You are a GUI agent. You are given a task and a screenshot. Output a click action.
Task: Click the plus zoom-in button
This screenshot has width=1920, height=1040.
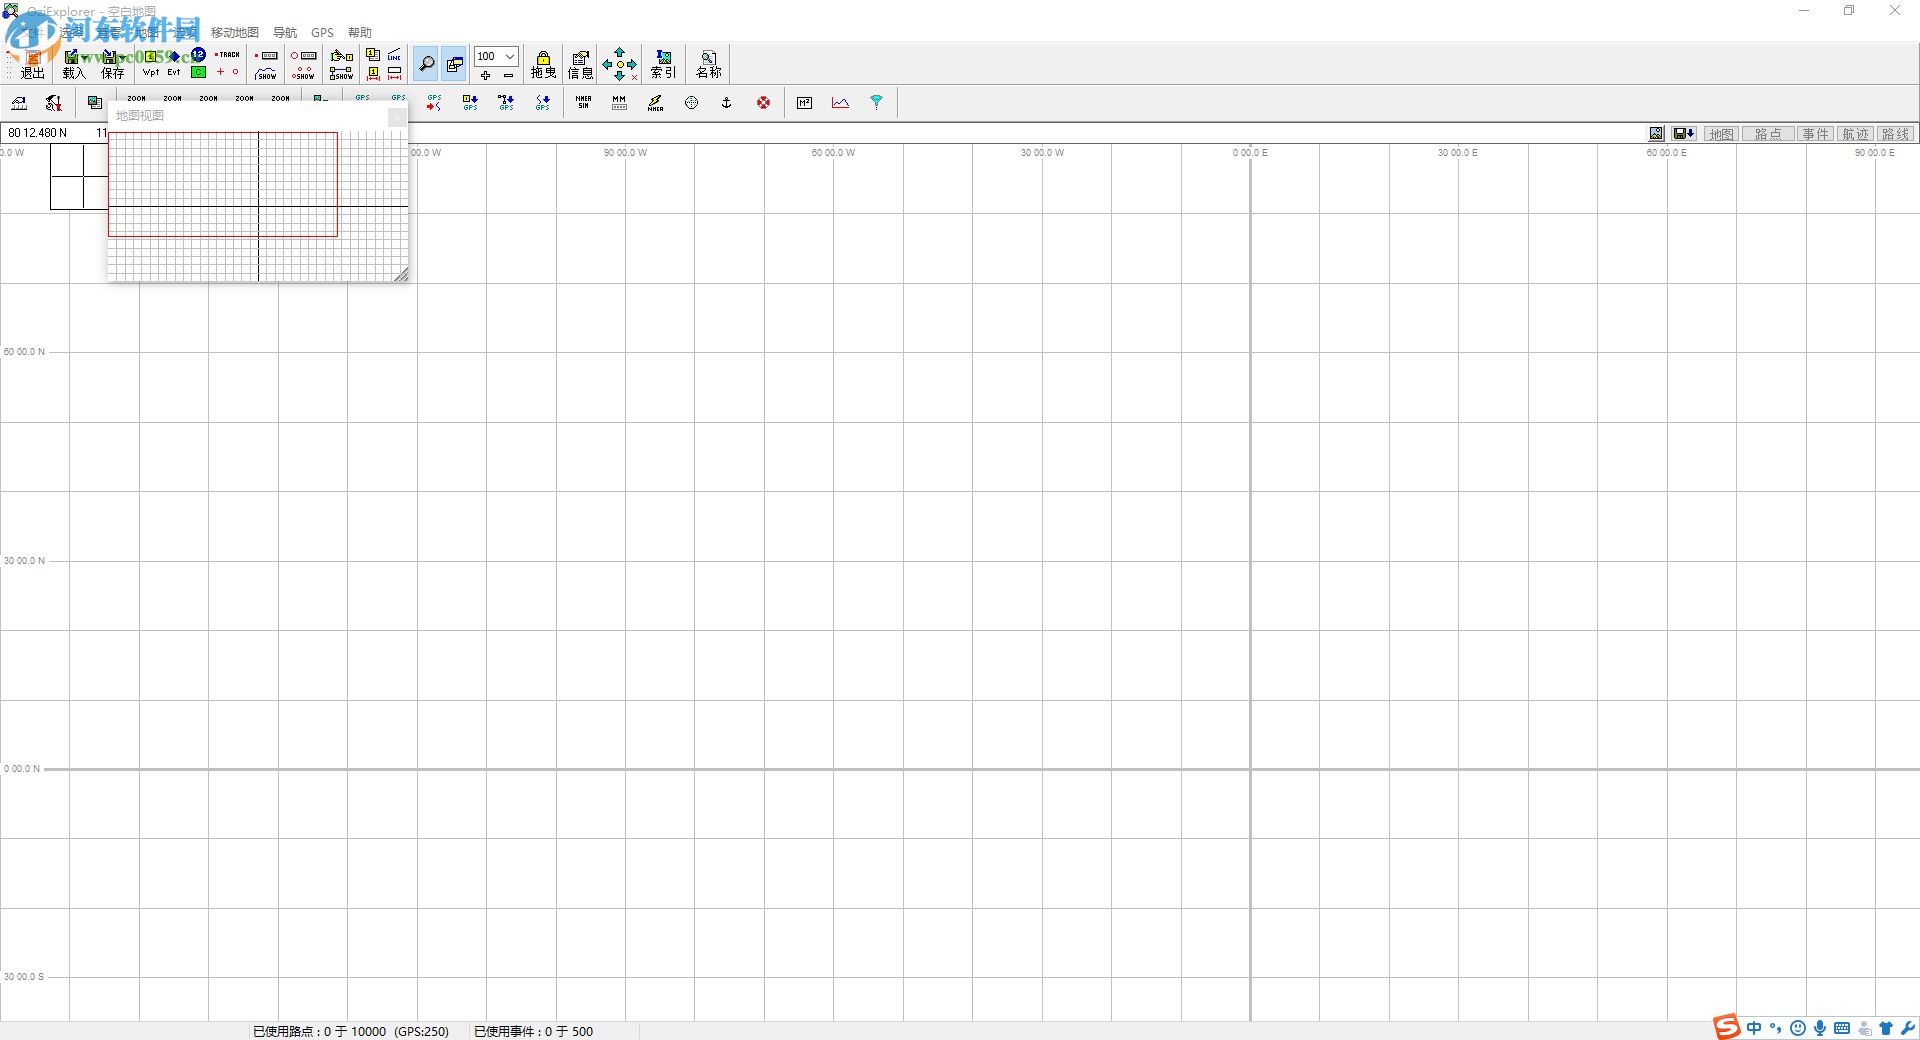coord(485,75)
